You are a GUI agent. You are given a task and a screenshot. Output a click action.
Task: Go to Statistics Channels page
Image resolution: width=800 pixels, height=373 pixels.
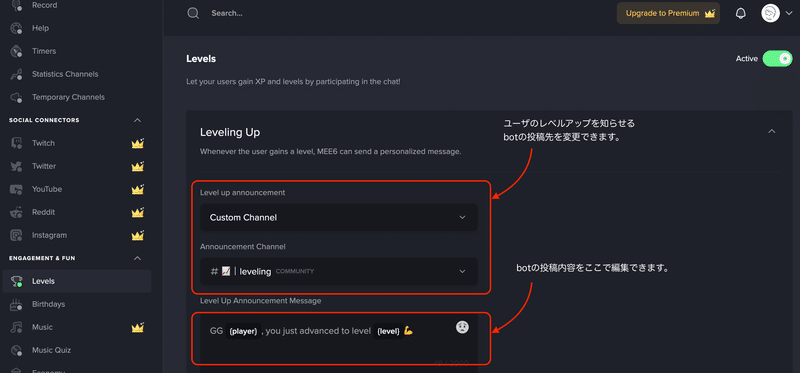(x=65, y=74)
